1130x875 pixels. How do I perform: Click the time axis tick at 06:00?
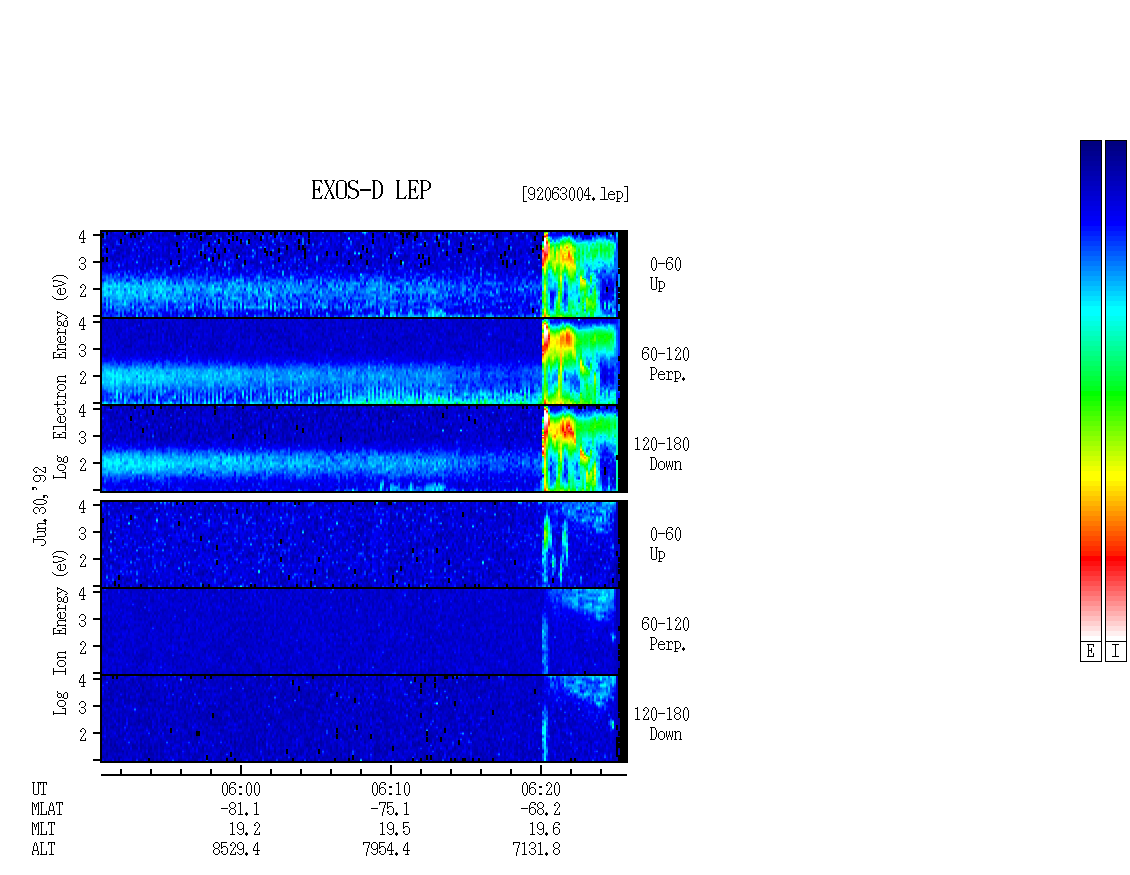tap(241, 769)
